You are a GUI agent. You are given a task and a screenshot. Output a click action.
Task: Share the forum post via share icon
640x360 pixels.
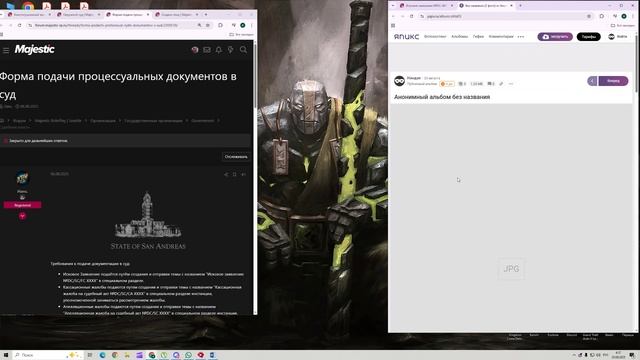(x=226, y=175)
